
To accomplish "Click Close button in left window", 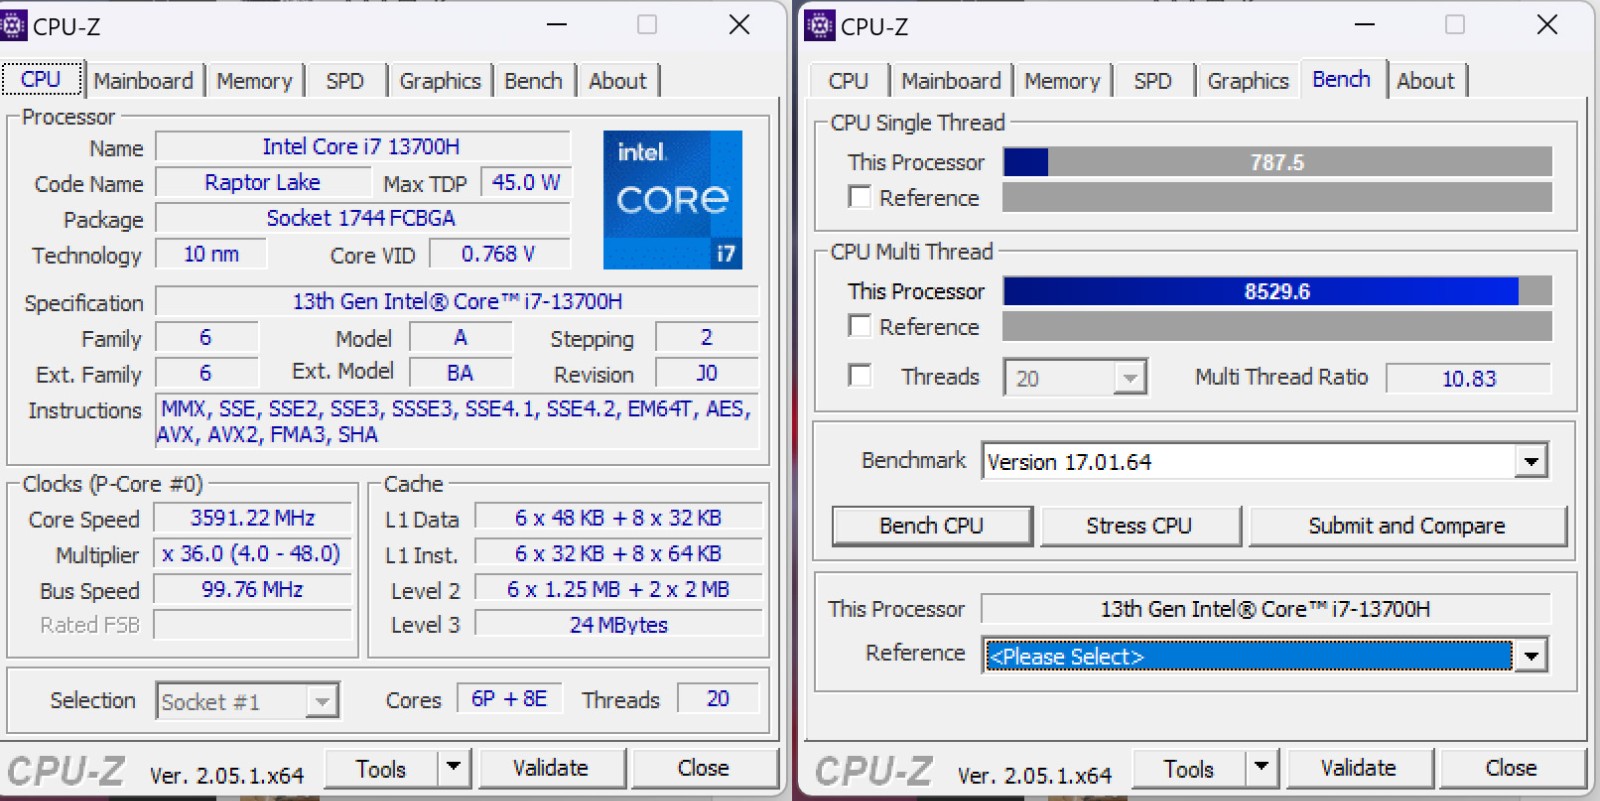I will 704,768.
